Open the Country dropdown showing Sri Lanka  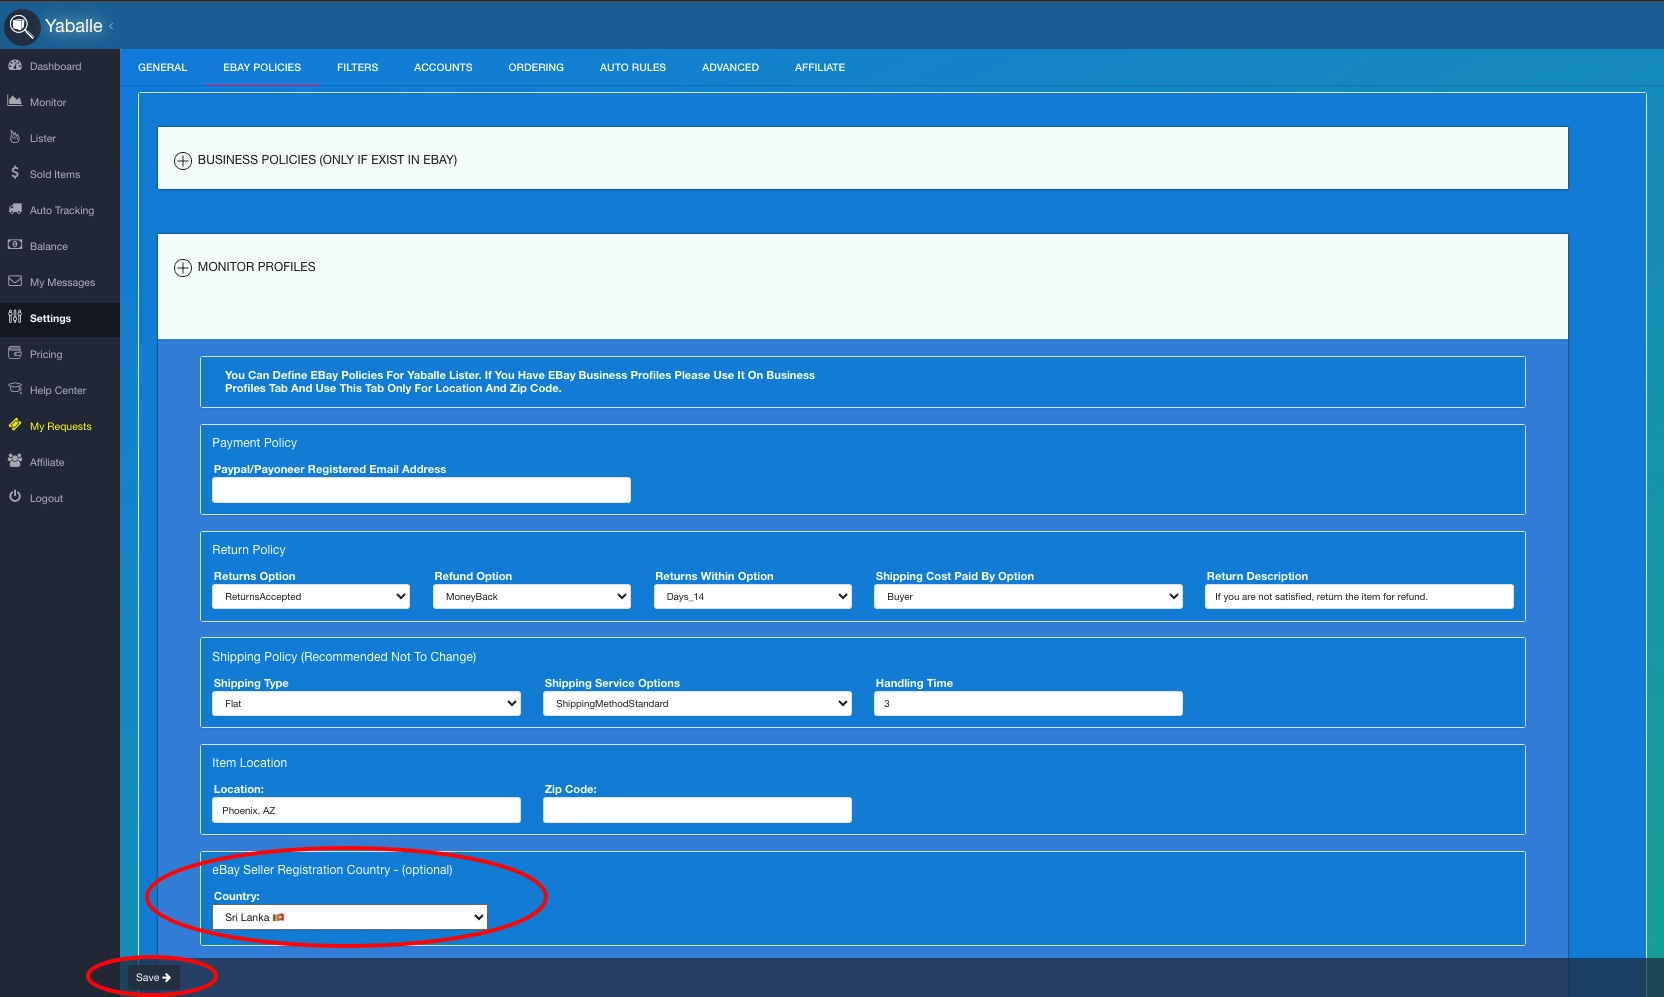click(350, 917)
